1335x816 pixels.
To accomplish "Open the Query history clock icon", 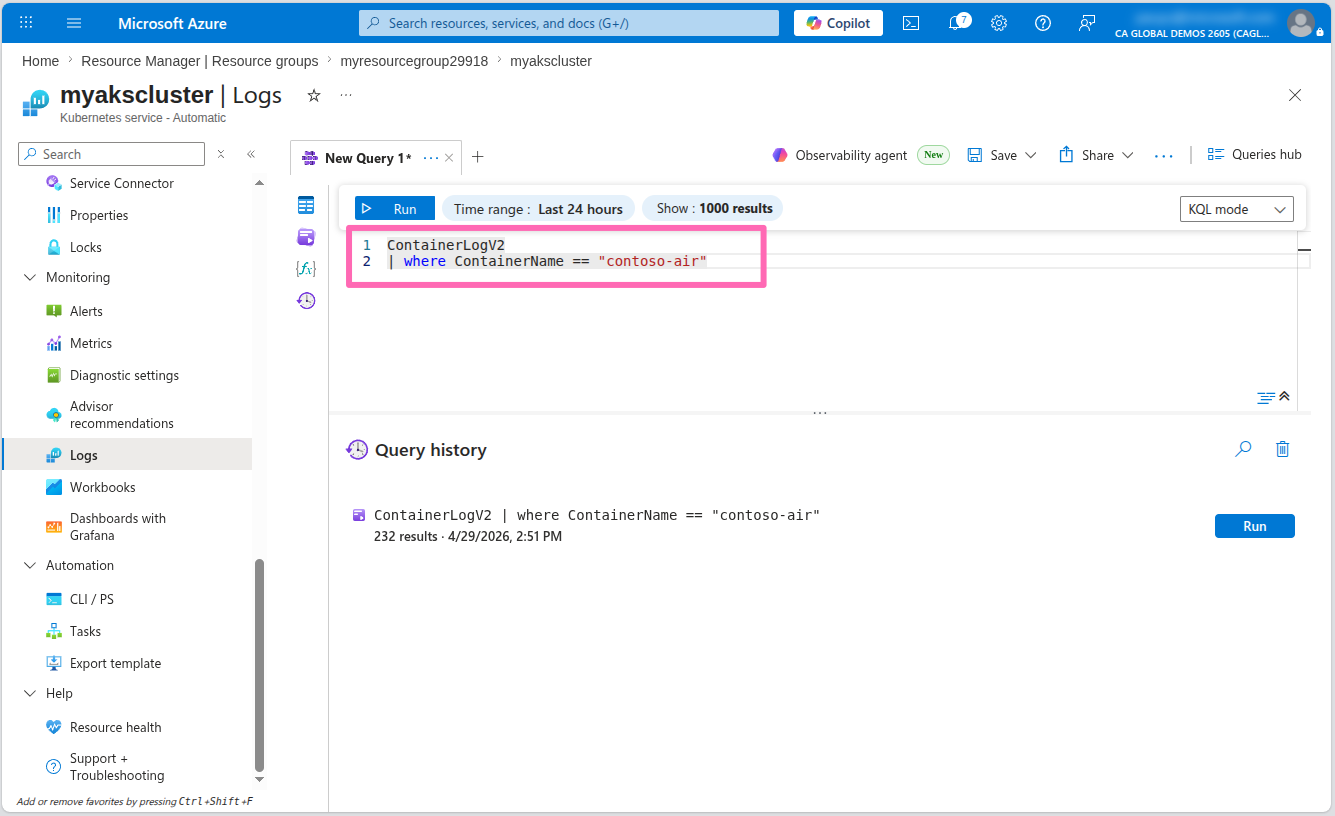I will tap(306, 300).
